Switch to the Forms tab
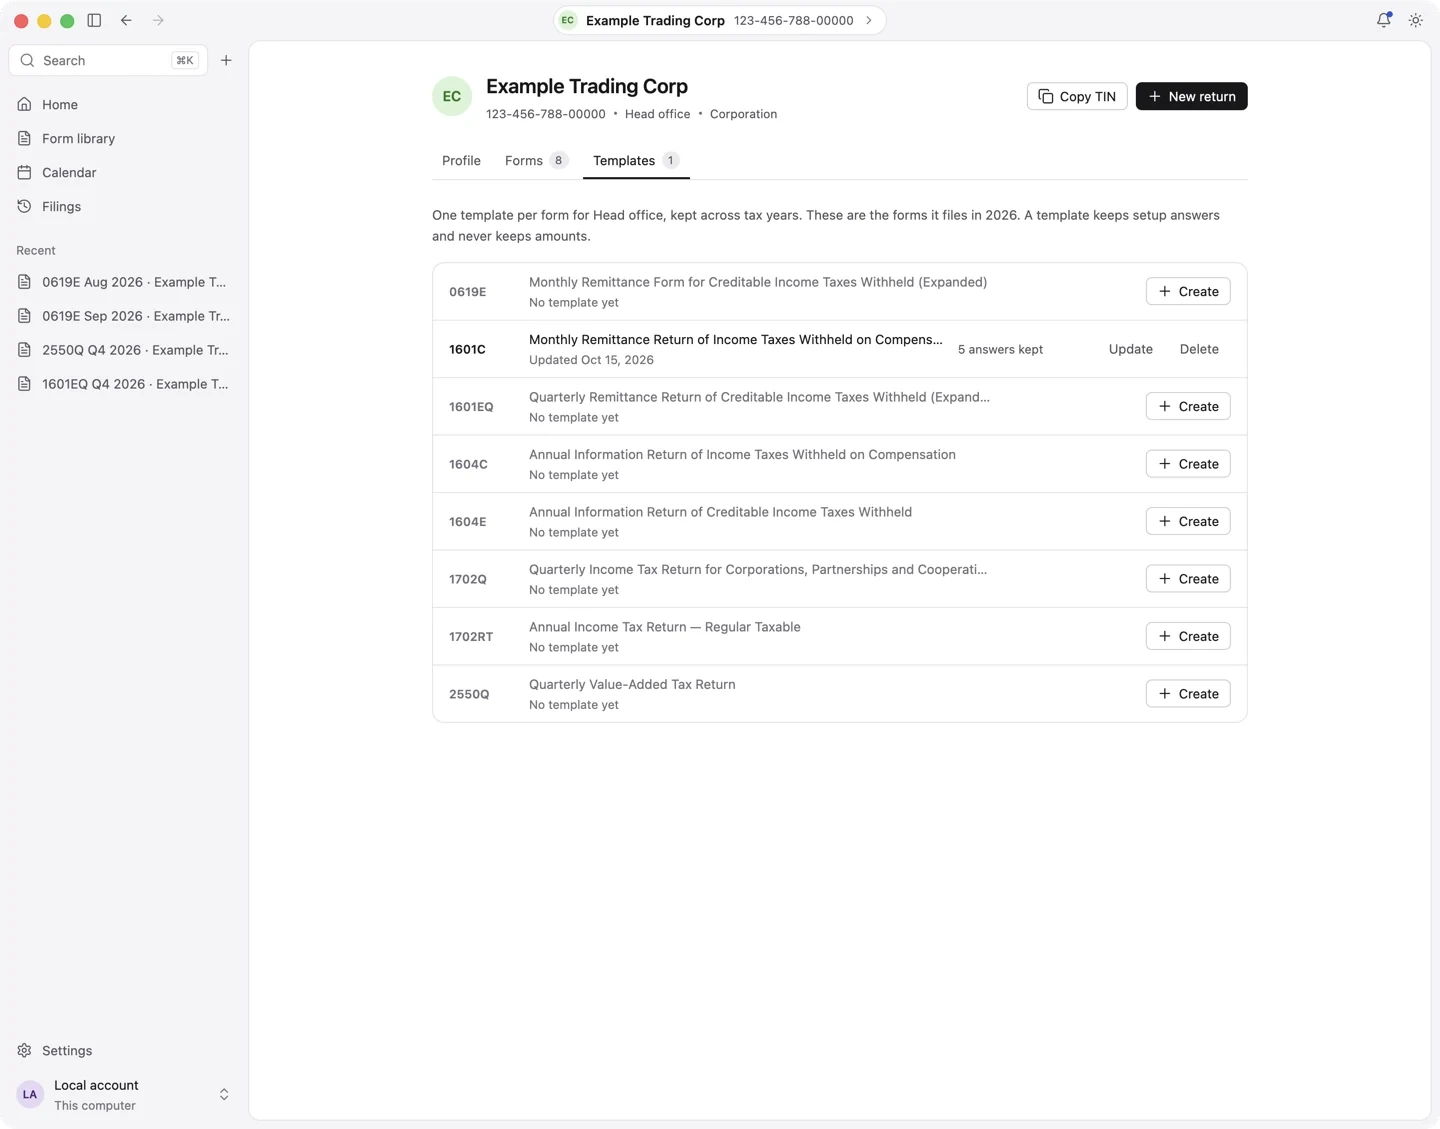The height and width of the screenshot is (1129, 1440). (x=536, y=160)
